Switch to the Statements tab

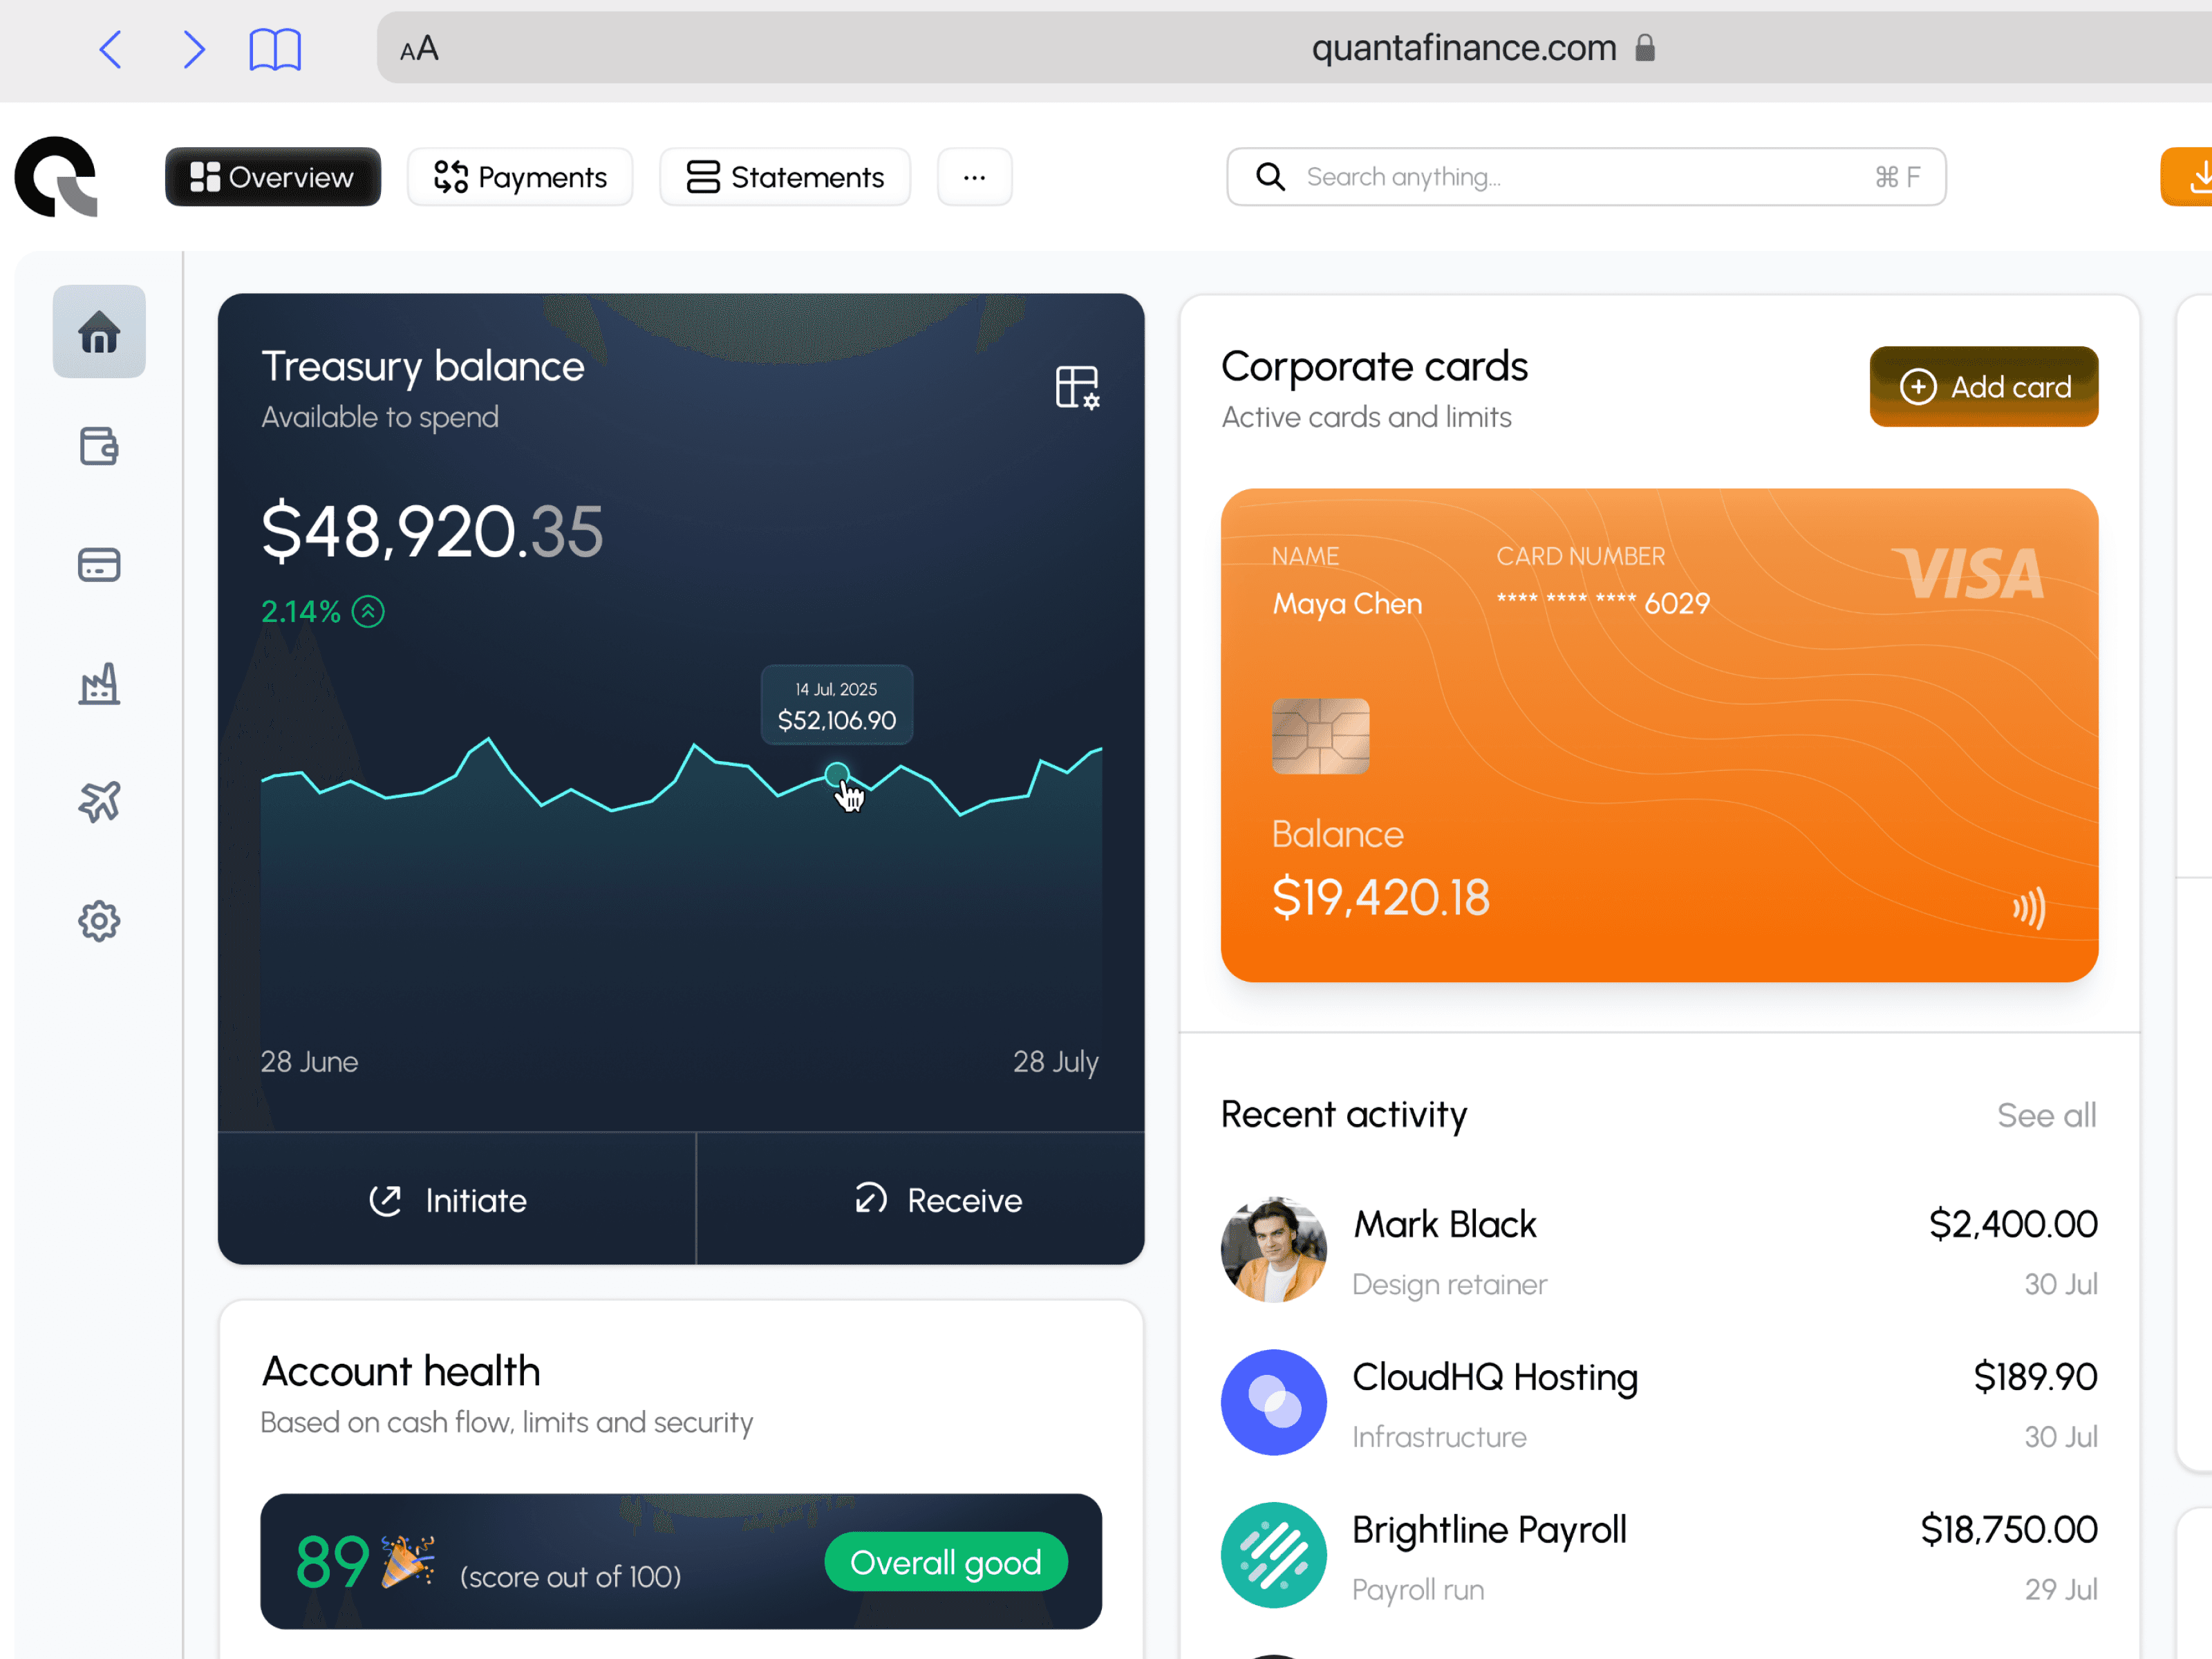click(x=785, y=177)
